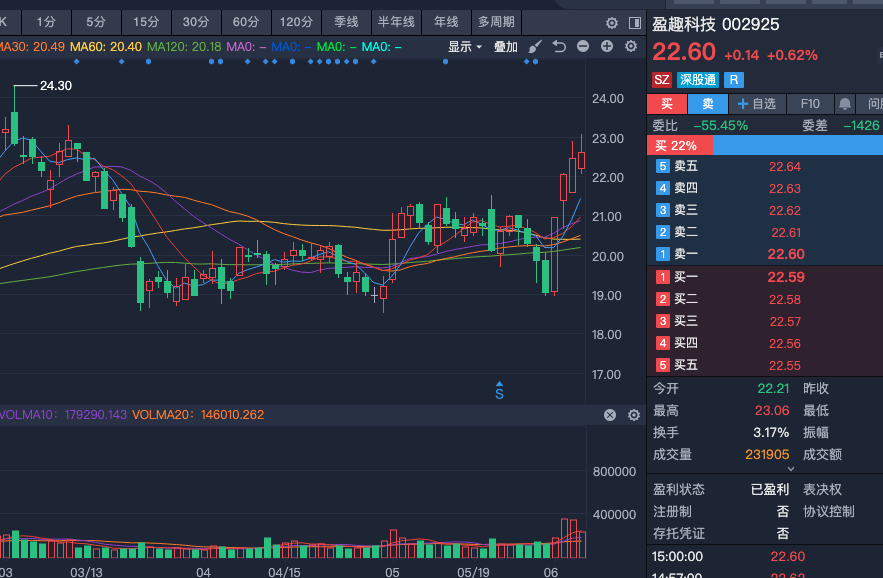The image size is (883, 578).
Task: Click the 24.30 high price label
Action: [56, 86]
